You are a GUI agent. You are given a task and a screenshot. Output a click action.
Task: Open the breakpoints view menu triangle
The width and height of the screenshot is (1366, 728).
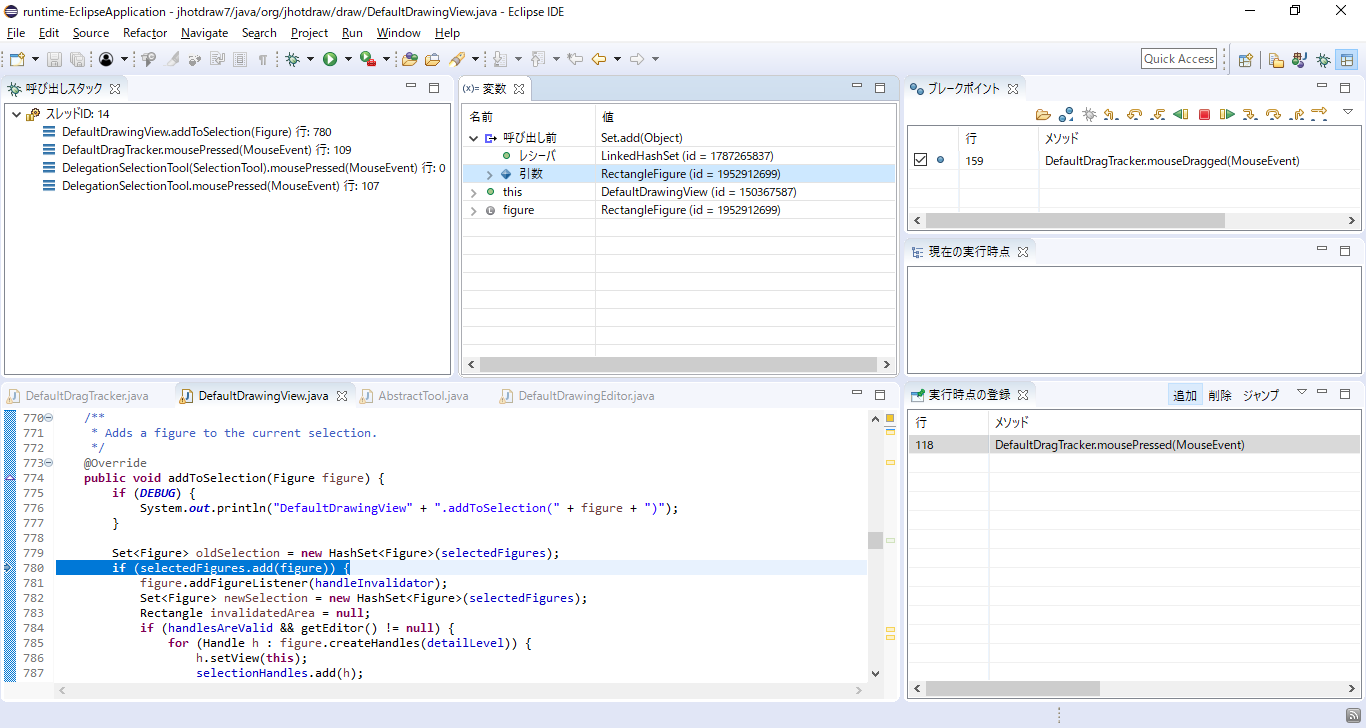coord(1348,111)
